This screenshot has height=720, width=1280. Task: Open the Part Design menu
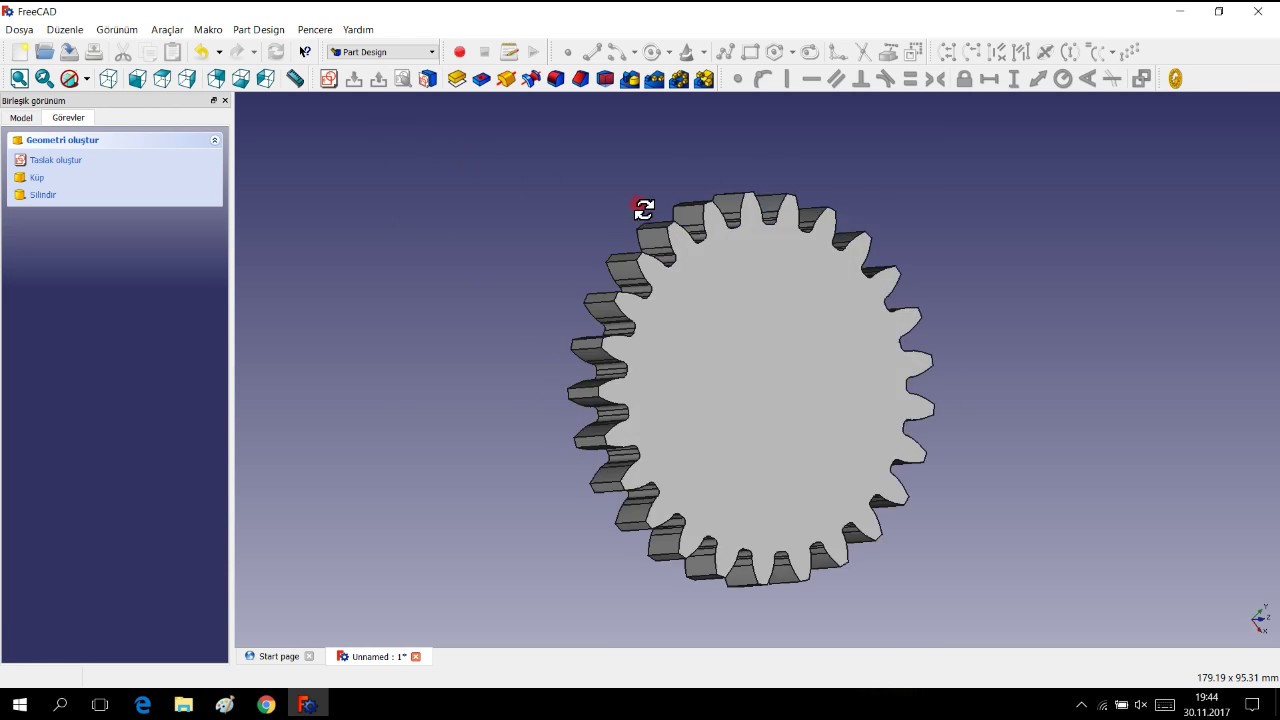pos(259,30)
